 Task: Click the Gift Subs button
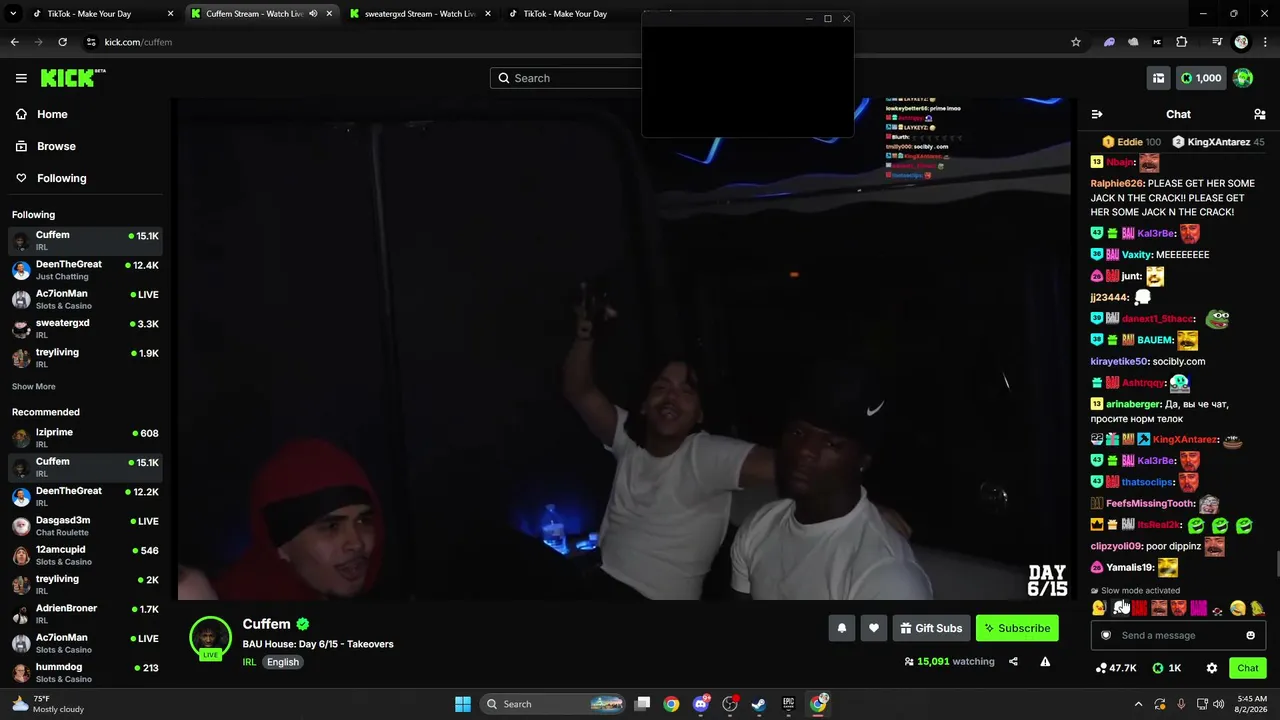click(x=931, y=628)
